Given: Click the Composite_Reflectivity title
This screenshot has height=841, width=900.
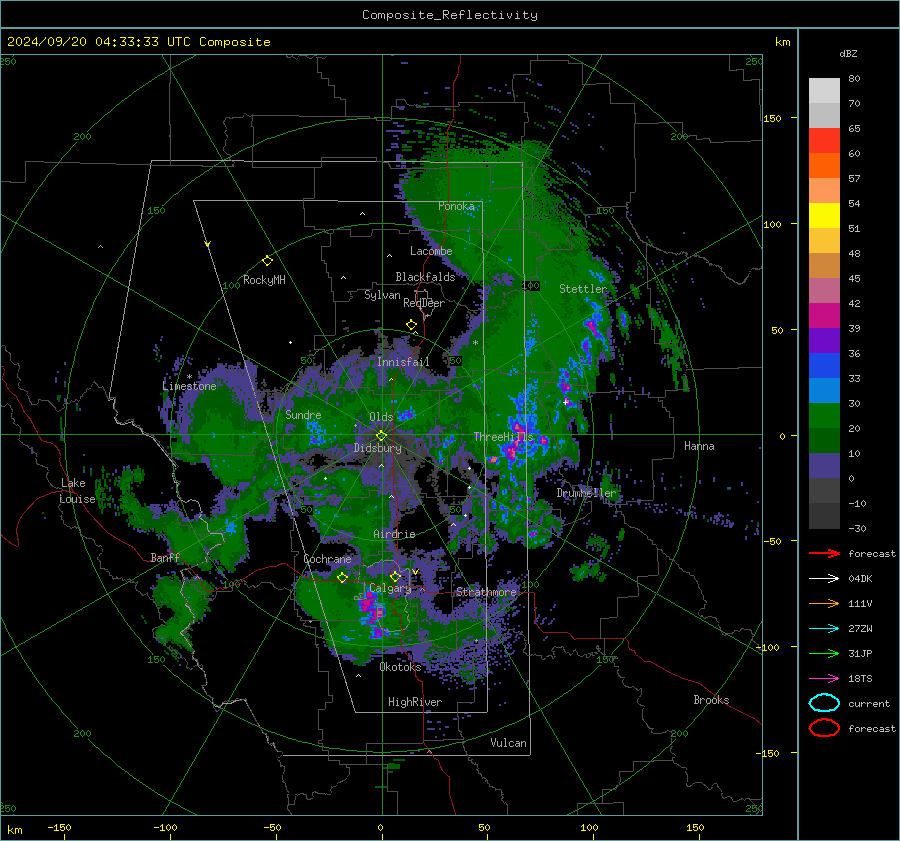Looking at the screenshot, I should [x=450, y=15].
